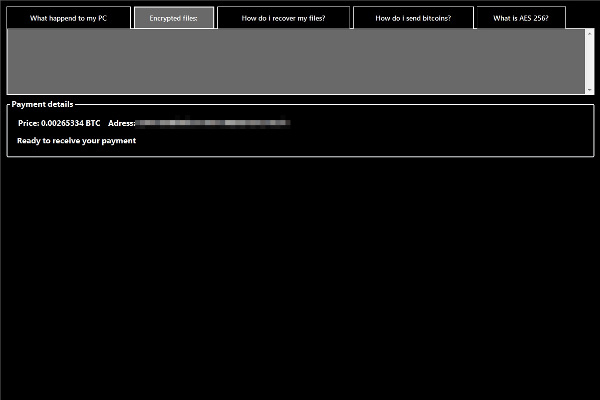Click the BTC currency unit text
Screen dimensions: 600x400
93,123
